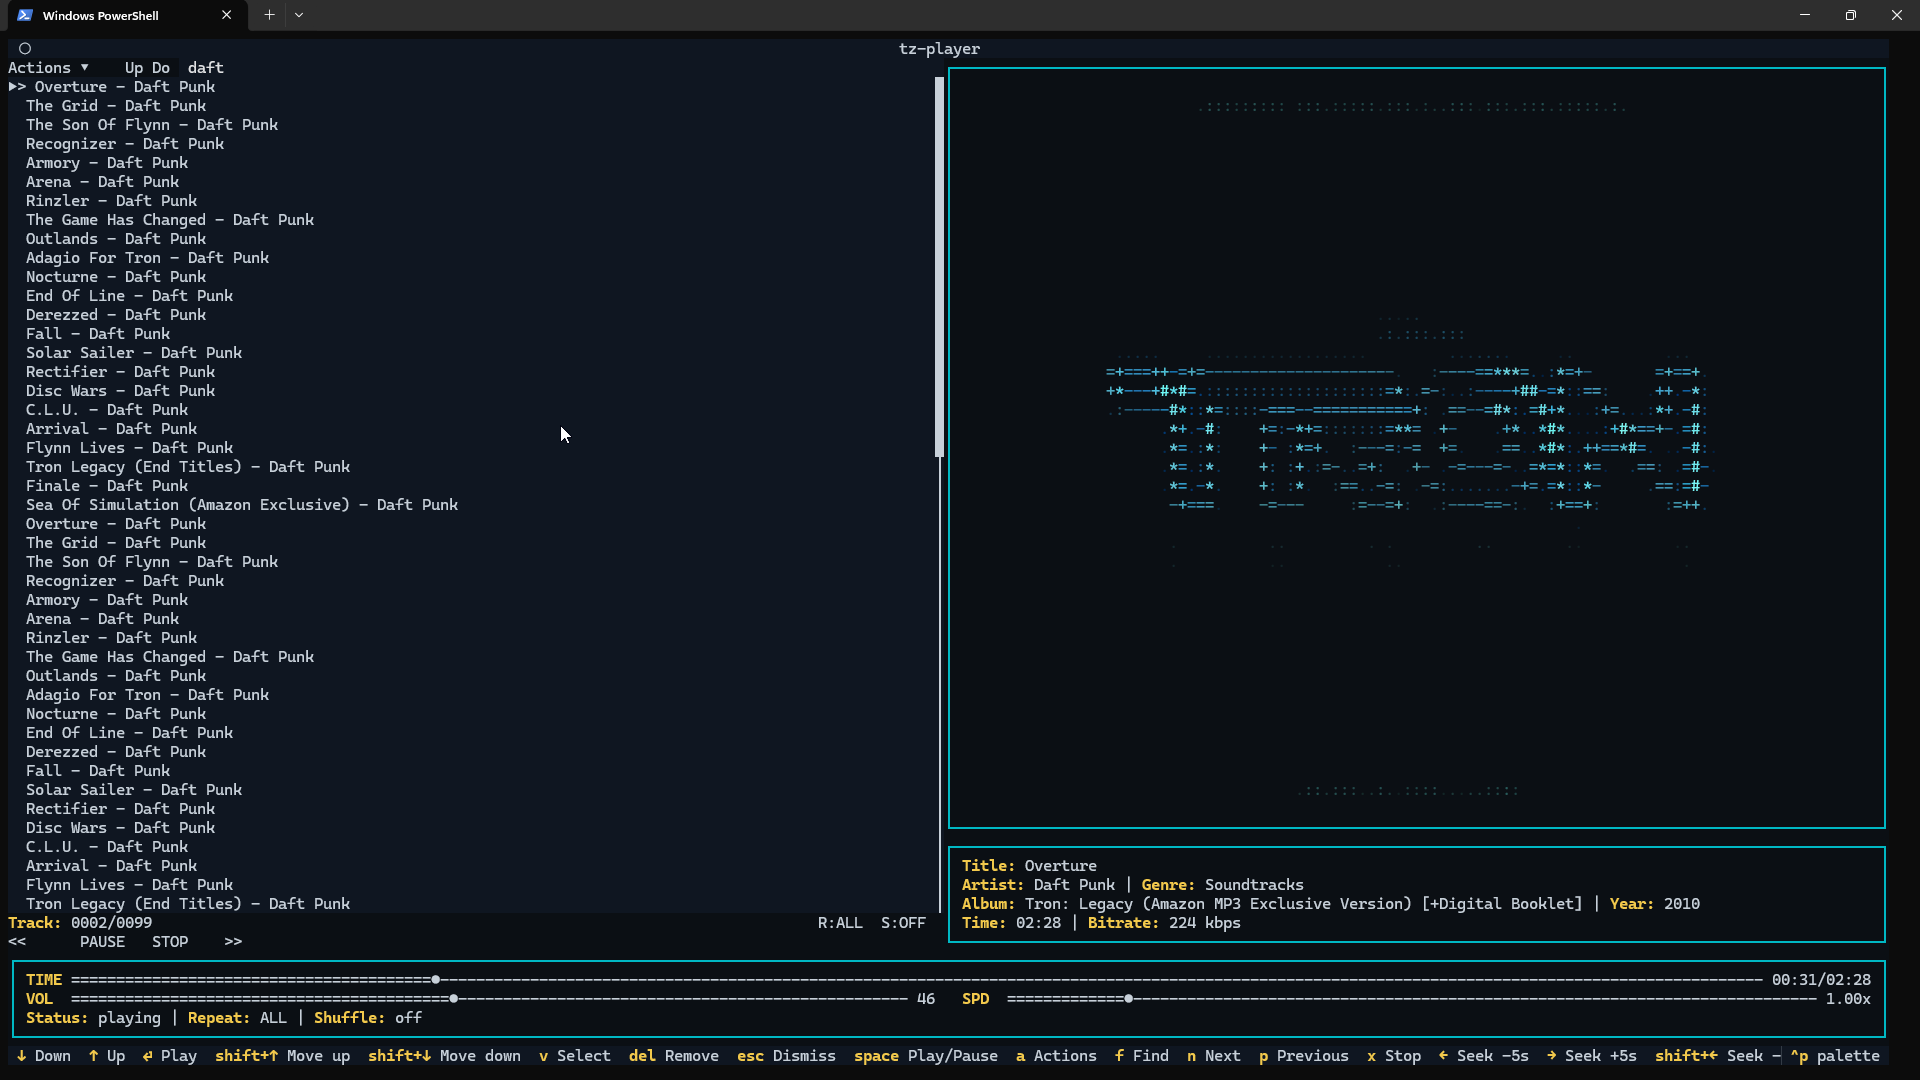This screenshot has width=1920, height=1080.
Task: Toggle the R:ALL repeat indicator
Action: [x=840, y=923]
